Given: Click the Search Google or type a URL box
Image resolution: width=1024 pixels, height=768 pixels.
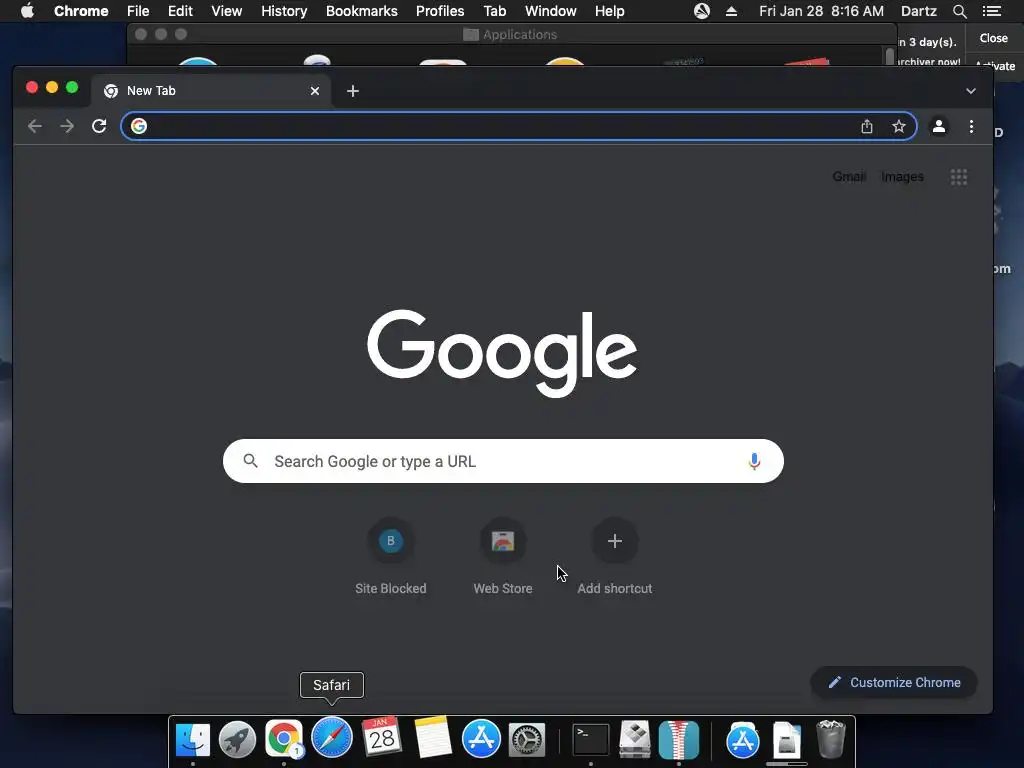Looking at the screenshot, I should [503, 461].
